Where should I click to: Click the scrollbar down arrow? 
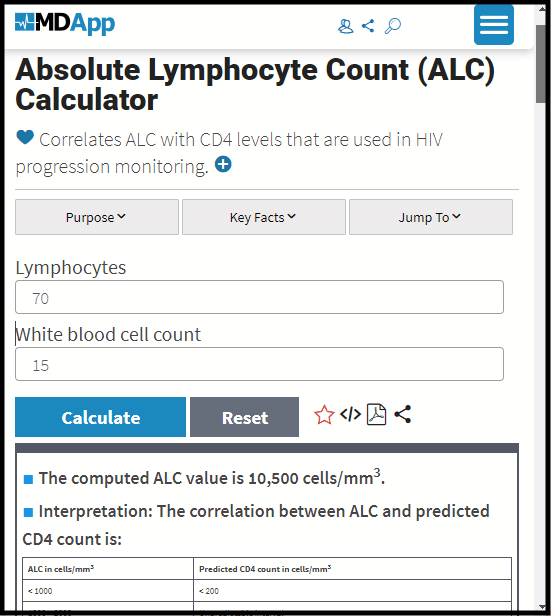pyautogui.click(x=542, y=607)
